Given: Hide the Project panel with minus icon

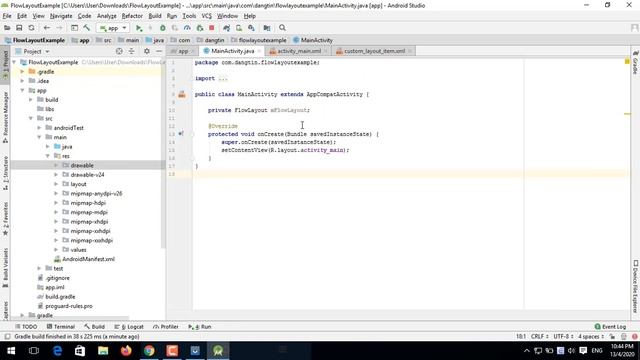Looking at the screenshot, I should pyautogui.click(x=159, y=51).
